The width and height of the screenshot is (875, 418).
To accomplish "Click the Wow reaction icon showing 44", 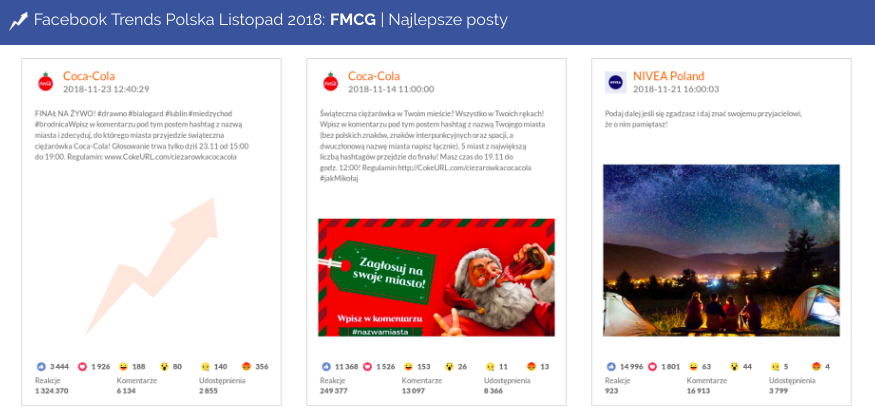I will click(x=734, y=367).
